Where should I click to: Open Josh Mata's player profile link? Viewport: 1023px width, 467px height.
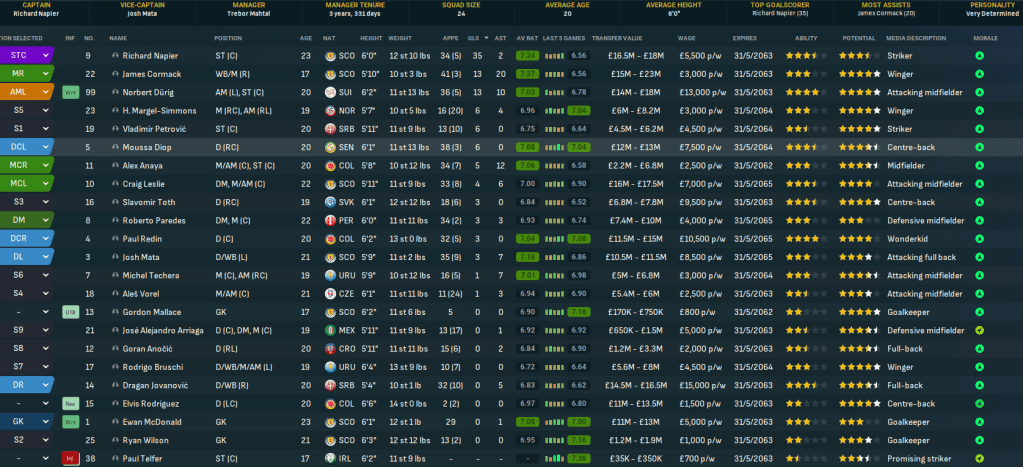pyautogui.click(x=142, y=257)
